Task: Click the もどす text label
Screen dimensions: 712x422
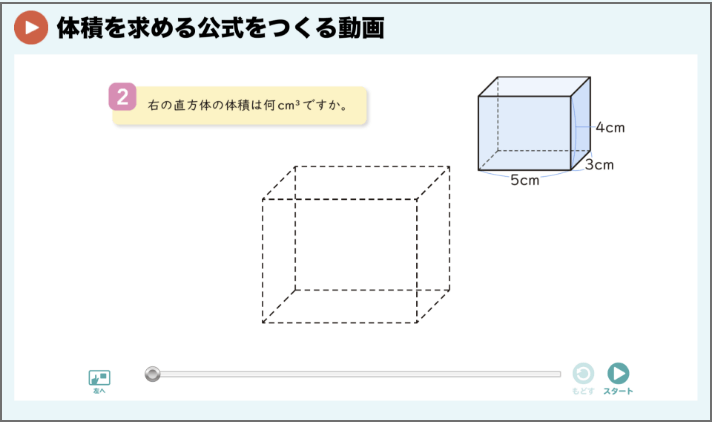Action: [583, 391]
